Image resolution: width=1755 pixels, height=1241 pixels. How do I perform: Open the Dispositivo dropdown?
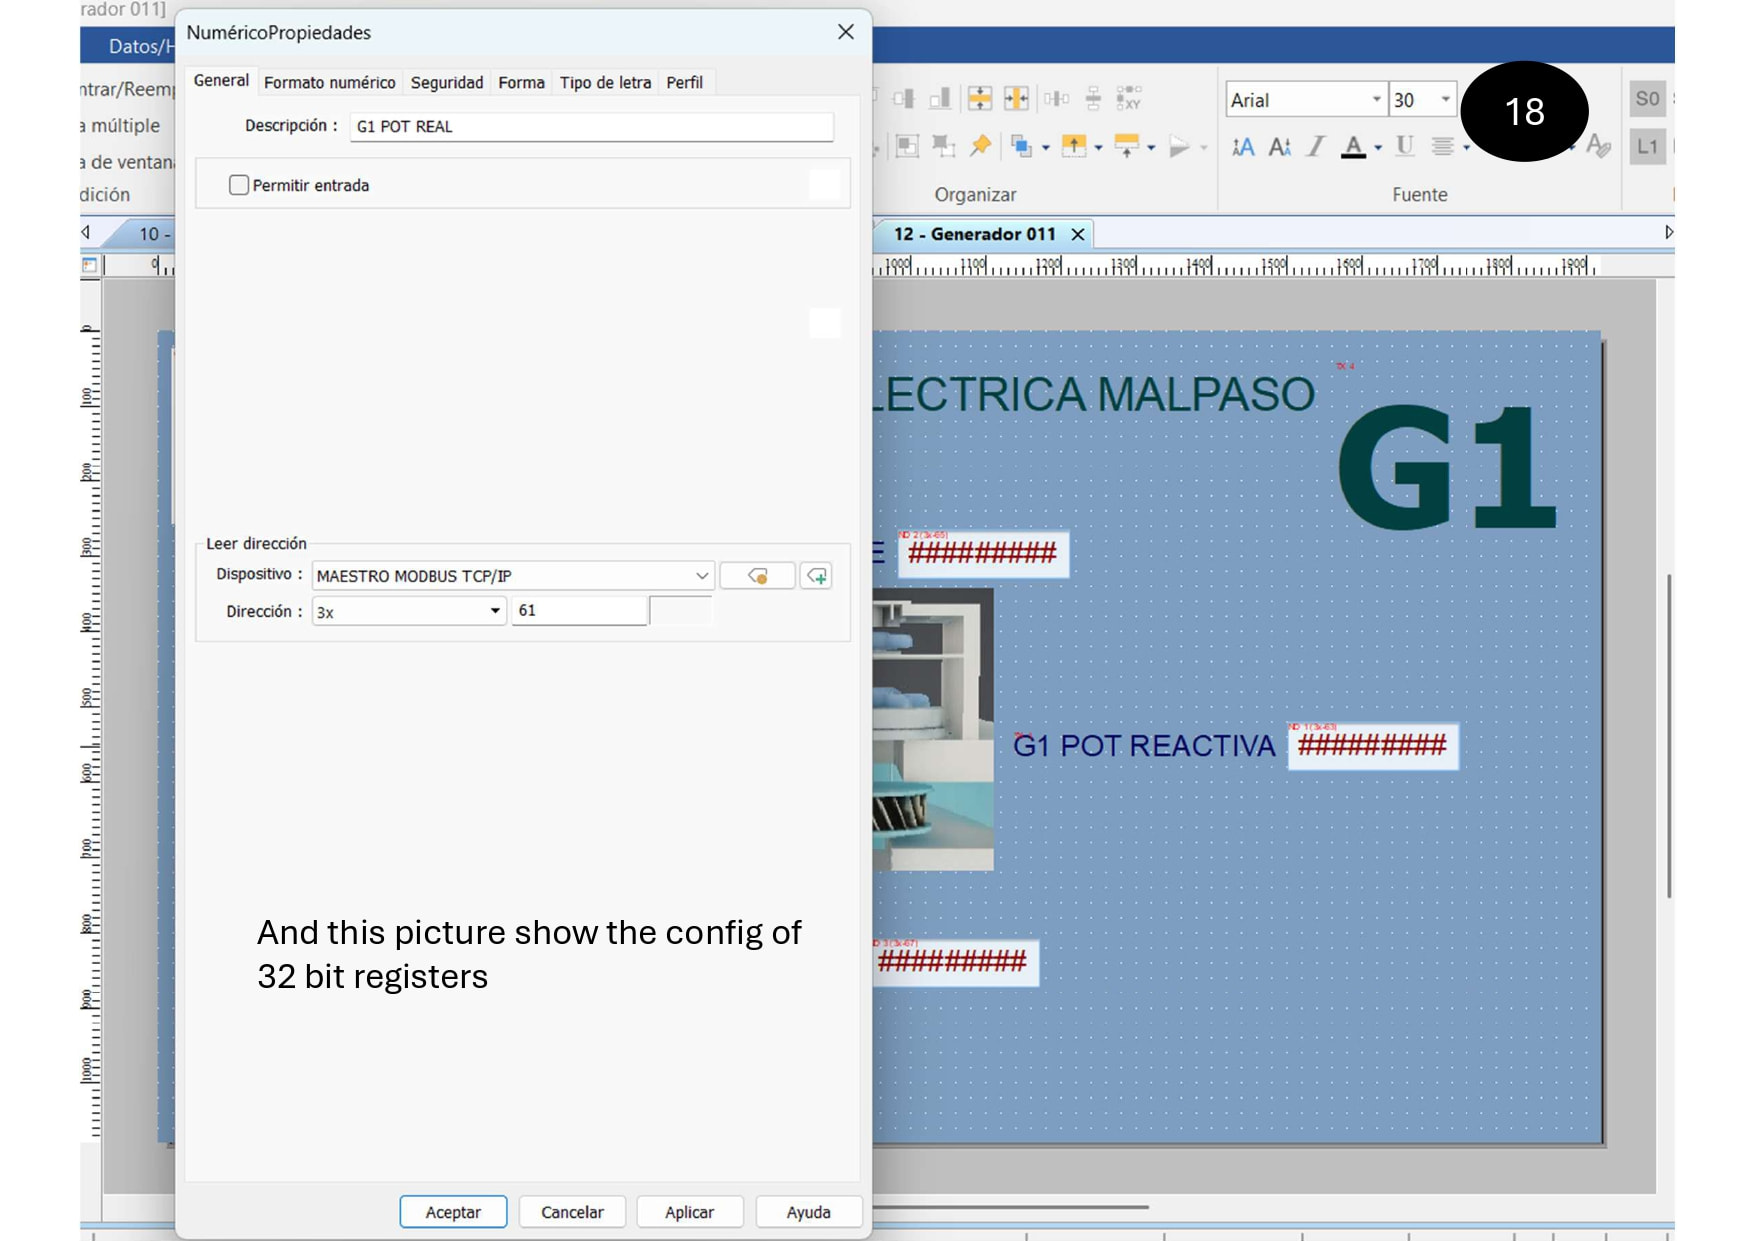coord(701,576)
